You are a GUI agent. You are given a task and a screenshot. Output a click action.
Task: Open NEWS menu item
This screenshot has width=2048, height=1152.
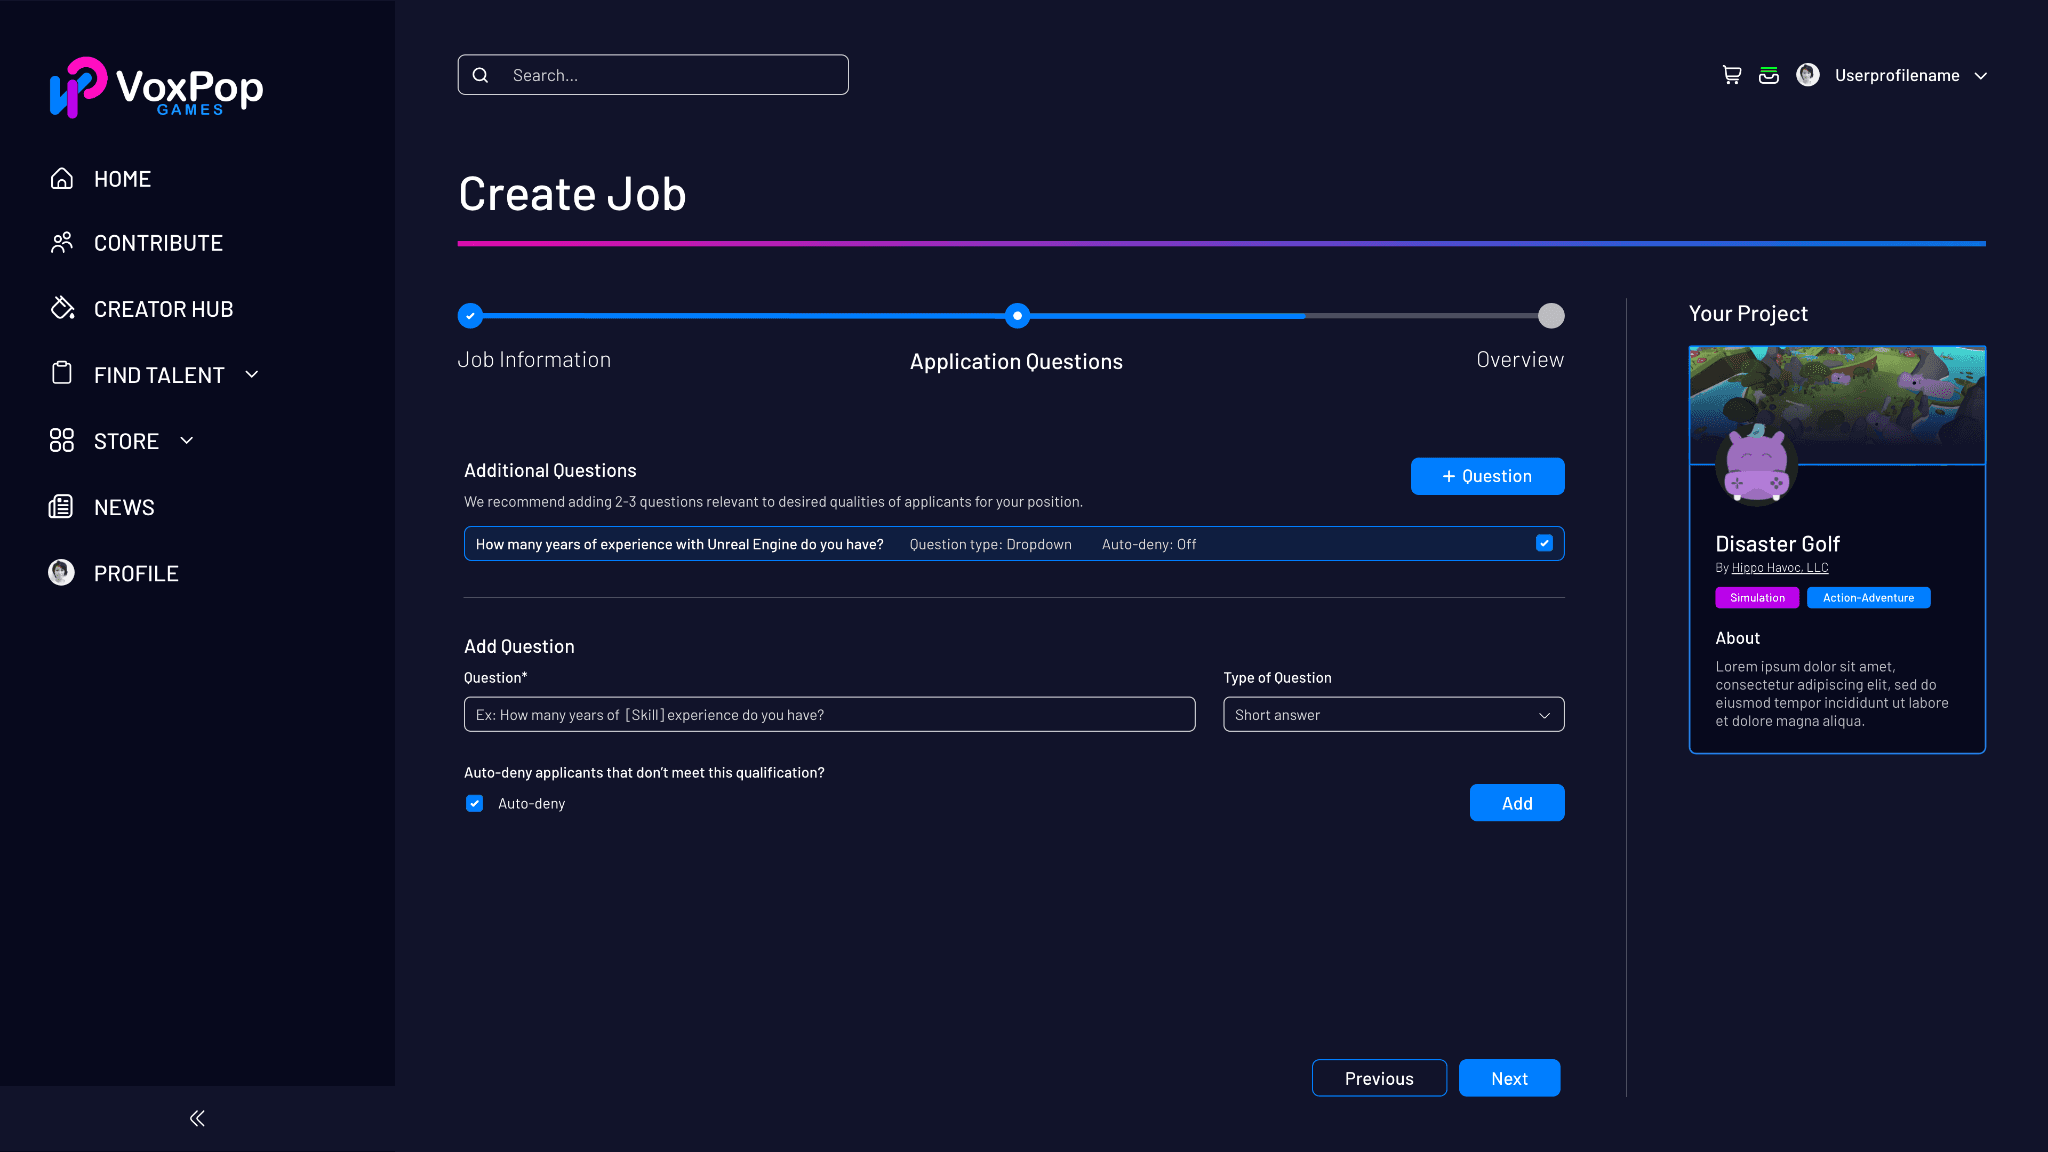coord(124,507)
